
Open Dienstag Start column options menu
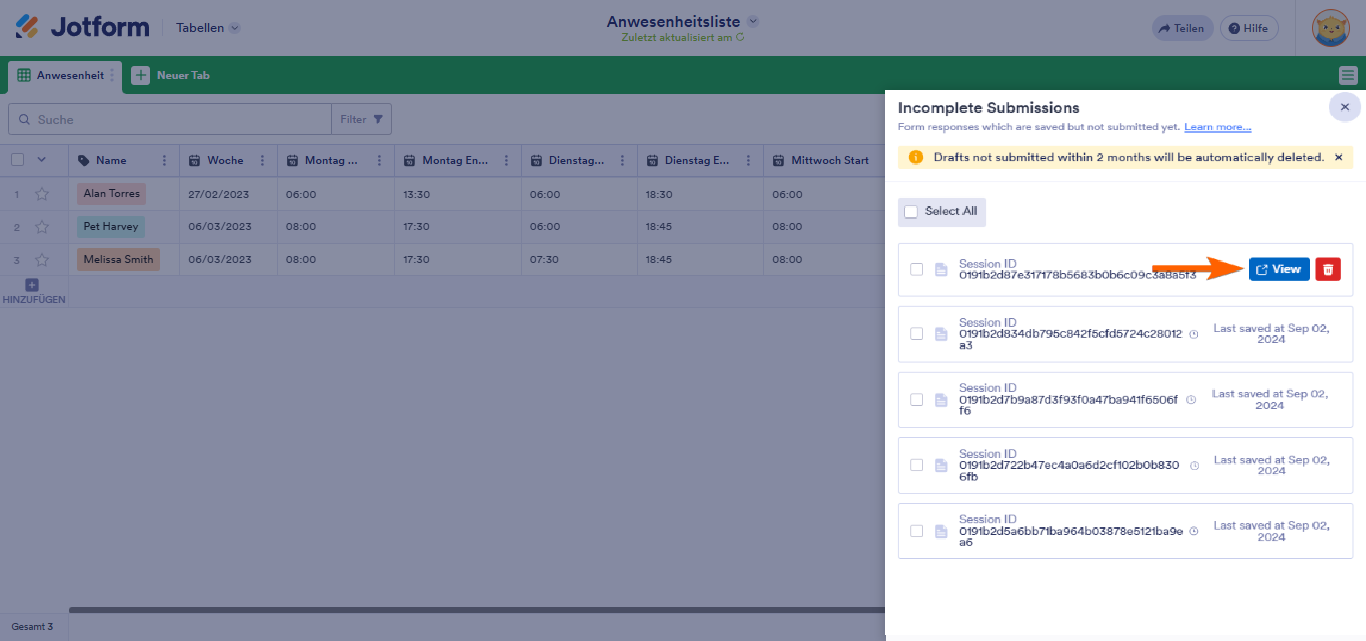[x=624, y=161]
